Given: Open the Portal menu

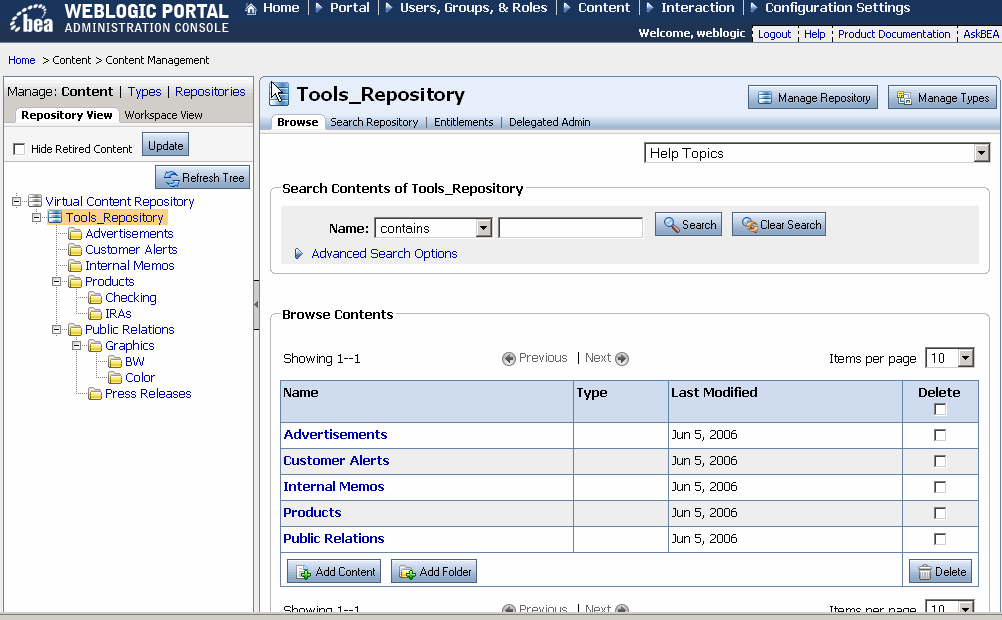Looking at the screenshot, I should (x=350, y=8).
